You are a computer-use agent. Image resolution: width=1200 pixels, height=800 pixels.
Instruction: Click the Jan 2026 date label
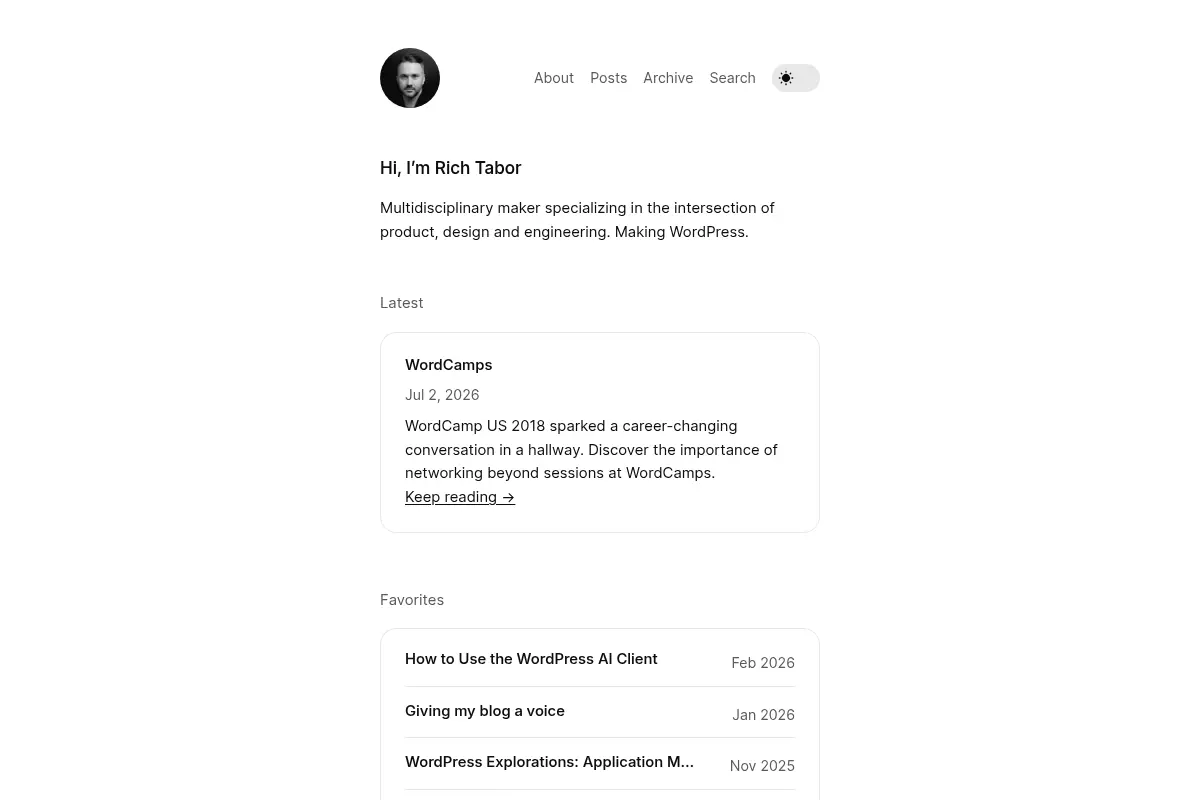763,715
